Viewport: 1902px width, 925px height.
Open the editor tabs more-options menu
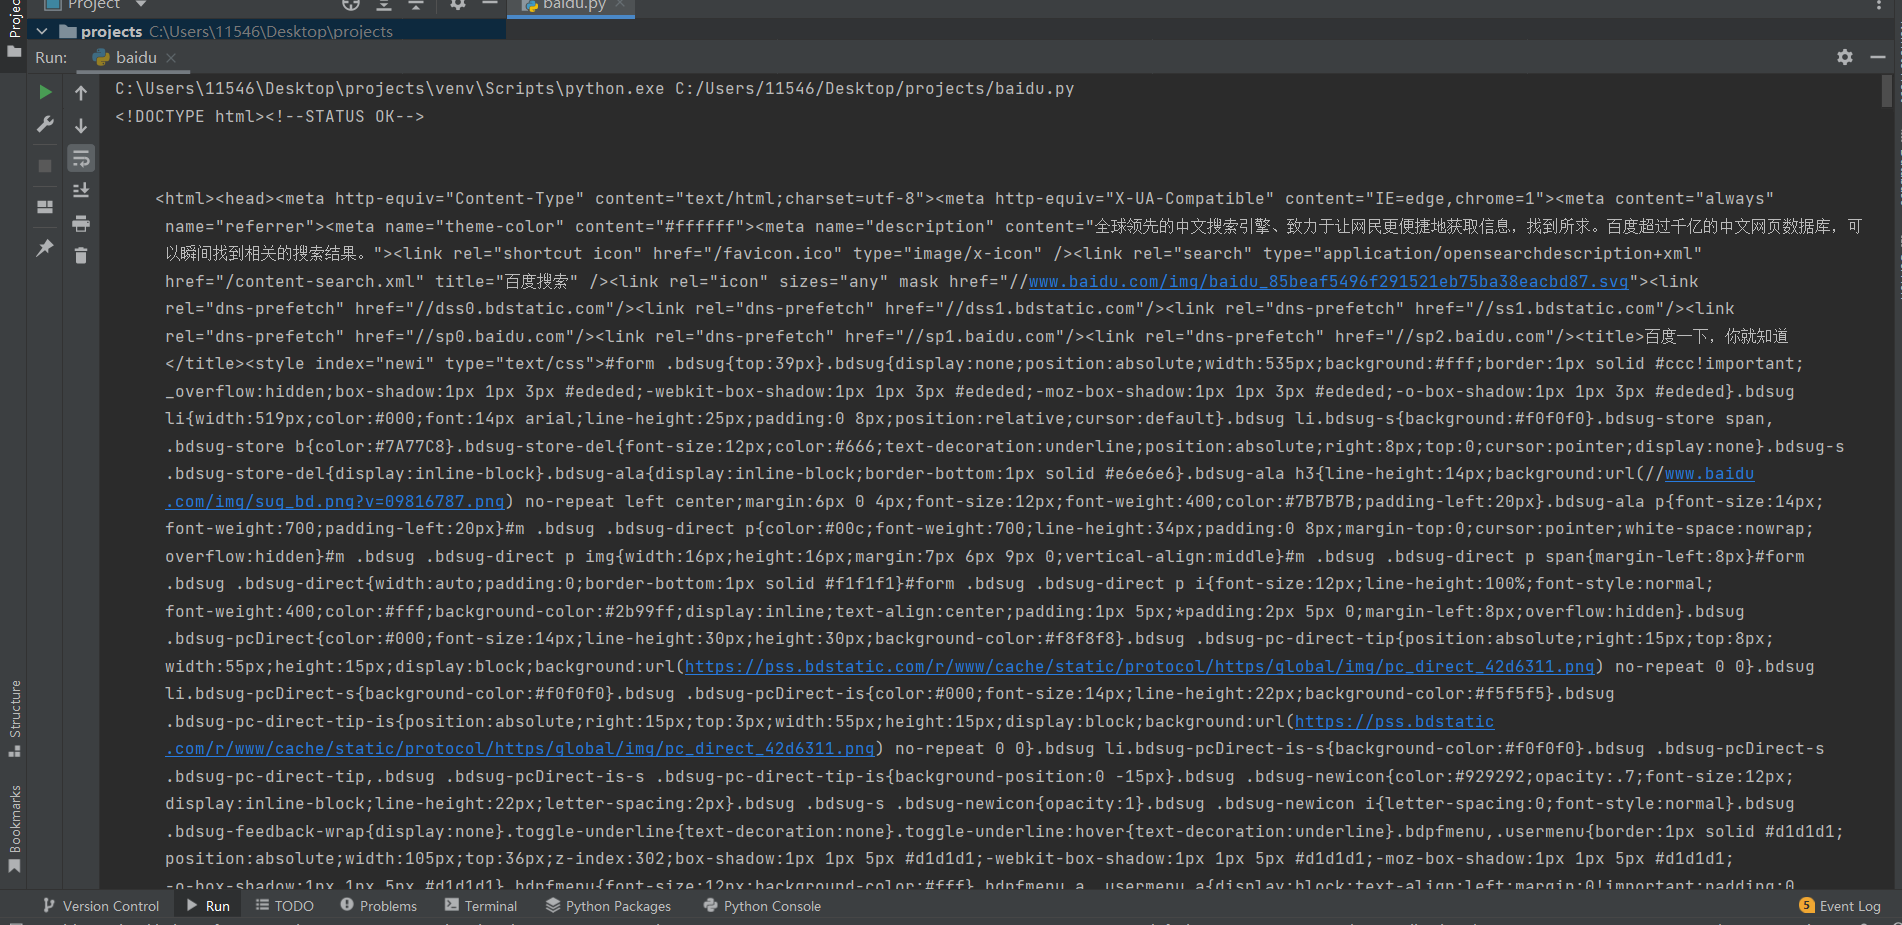(1878, 5)
